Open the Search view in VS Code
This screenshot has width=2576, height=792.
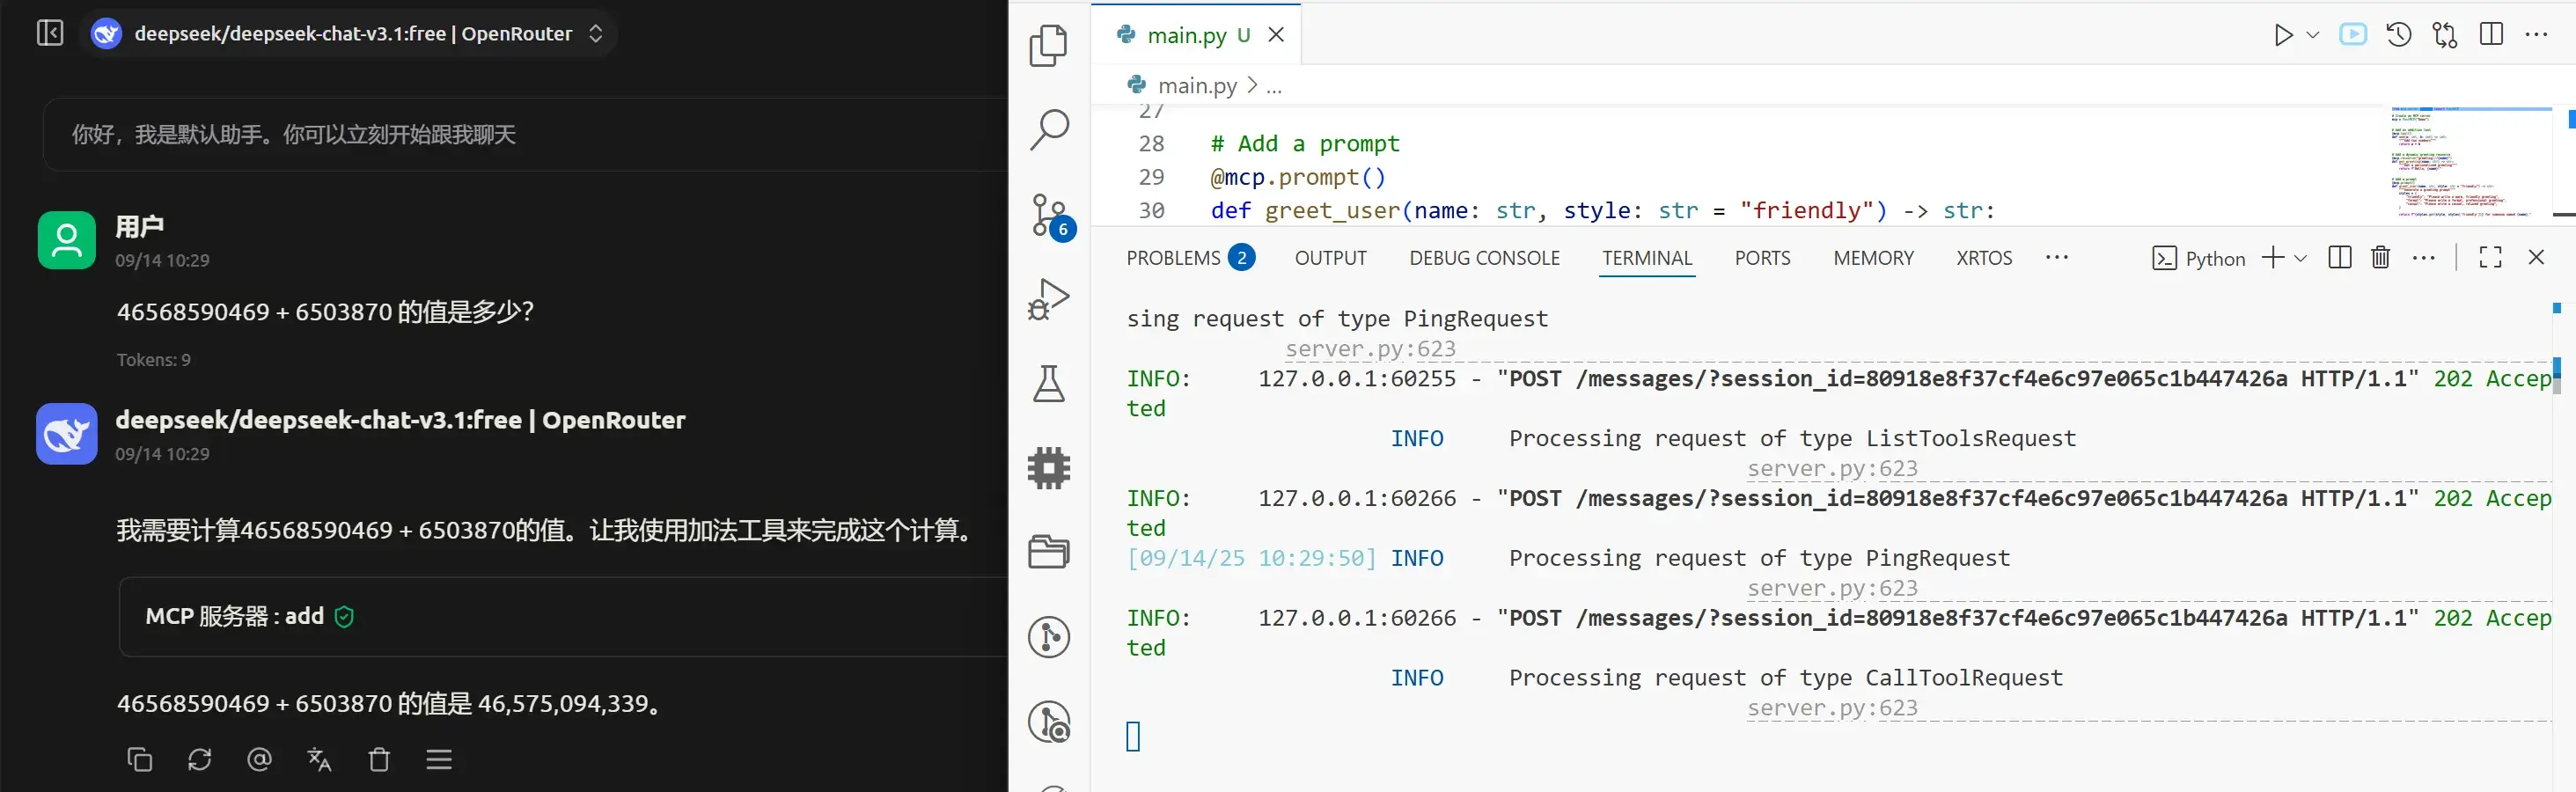coord(1049,130)
